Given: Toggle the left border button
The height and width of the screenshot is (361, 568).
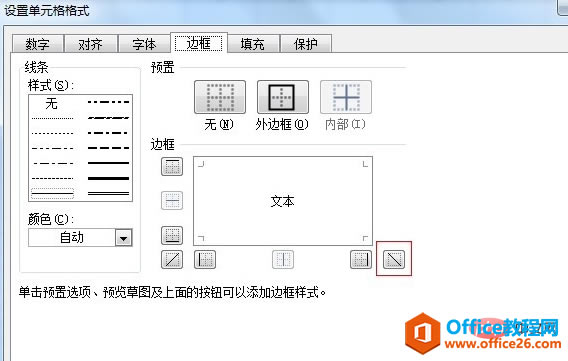Looking at the screenshot, I should click(205, 260).
